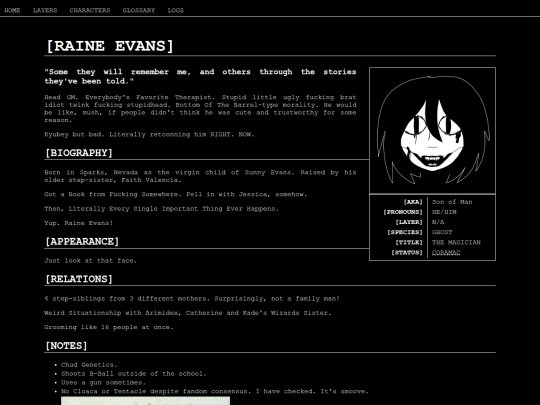Click the 'No Cloaca or Tentacle' note

click(x=215, y=392)
